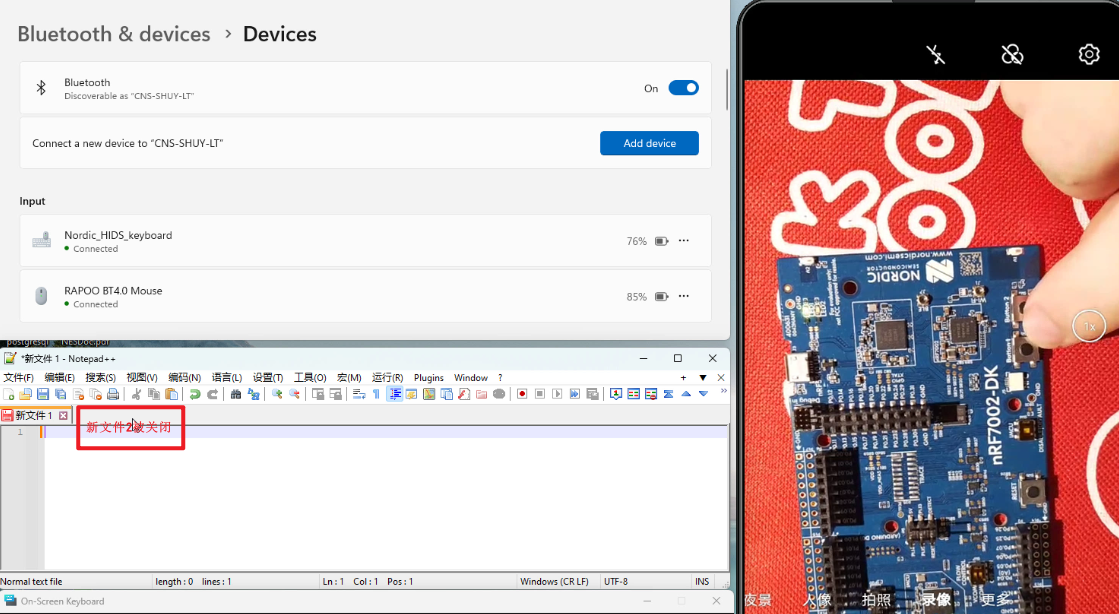The width and height of the screenshot is (1119, 614).
Task: Switch camera to 人像 portrait mode
Action: [x=817, y=600]
